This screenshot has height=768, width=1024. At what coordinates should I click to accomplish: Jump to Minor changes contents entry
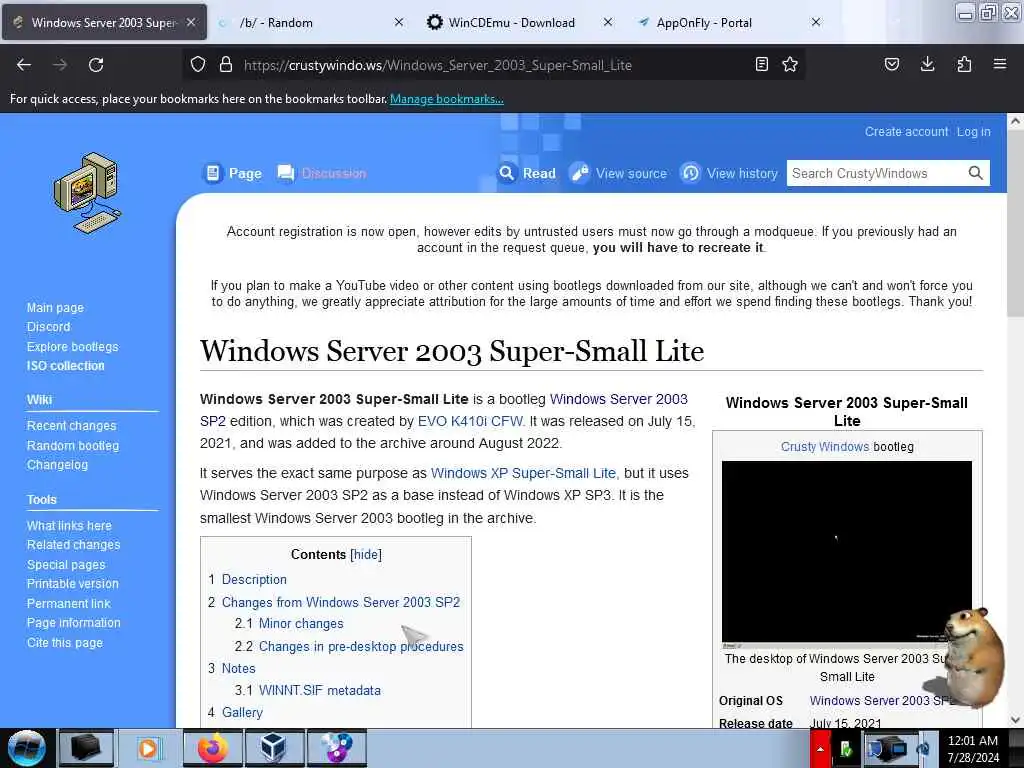pyautogui.click(x=301, y=623)
